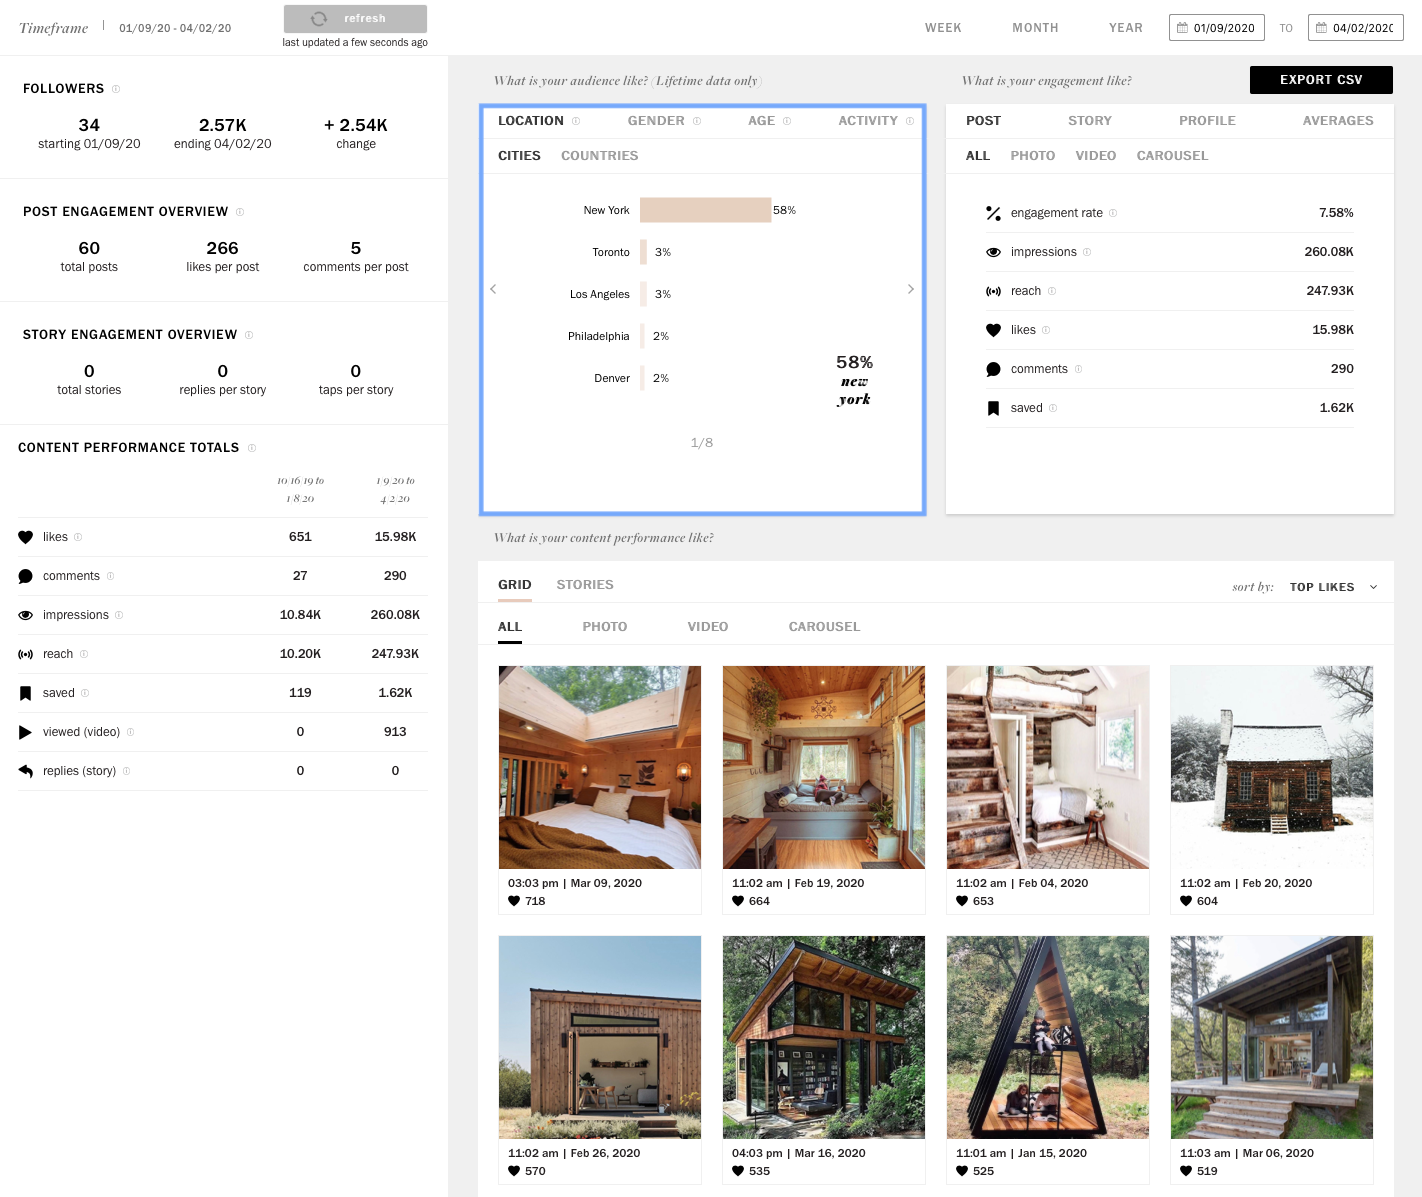Click heart icon in likes totals row
This screenshot has width=1422, height=1197.
[x=26, y=537]
